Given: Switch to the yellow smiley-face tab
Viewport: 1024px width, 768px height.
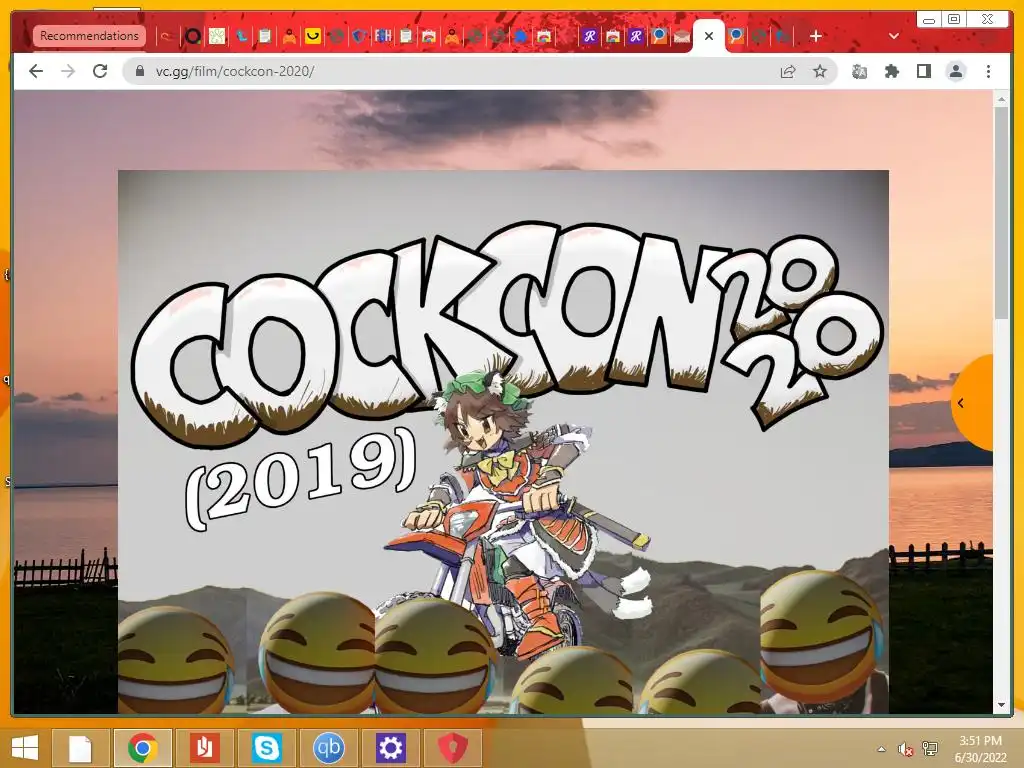Looking at the screenshot, I should (x=313, y=36).
